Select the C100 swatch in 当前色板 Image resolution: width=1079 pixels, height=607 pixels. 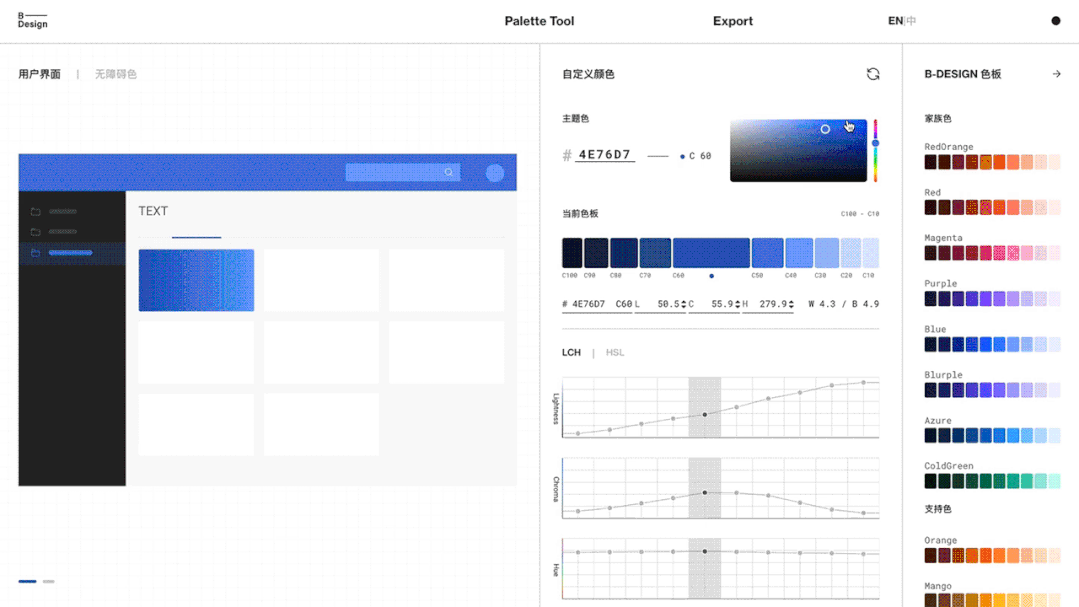tap(571, 253)
